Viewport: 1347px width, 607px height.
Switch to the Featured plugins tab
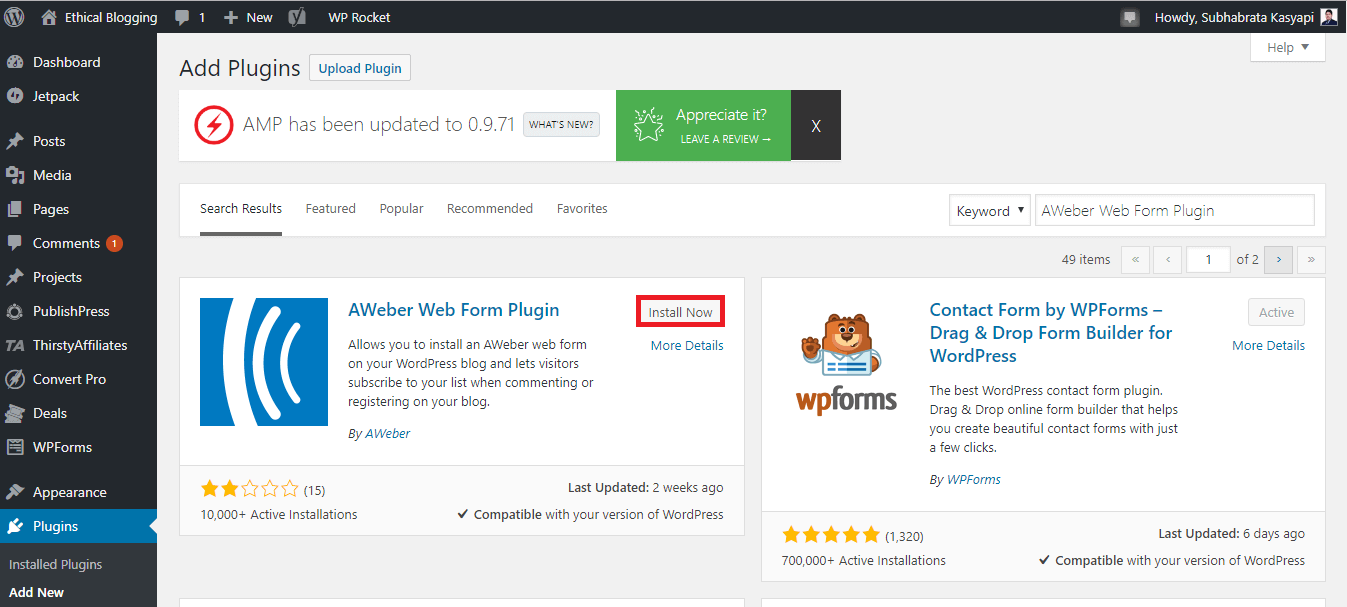pyautogui.click(x=330, y=208)
